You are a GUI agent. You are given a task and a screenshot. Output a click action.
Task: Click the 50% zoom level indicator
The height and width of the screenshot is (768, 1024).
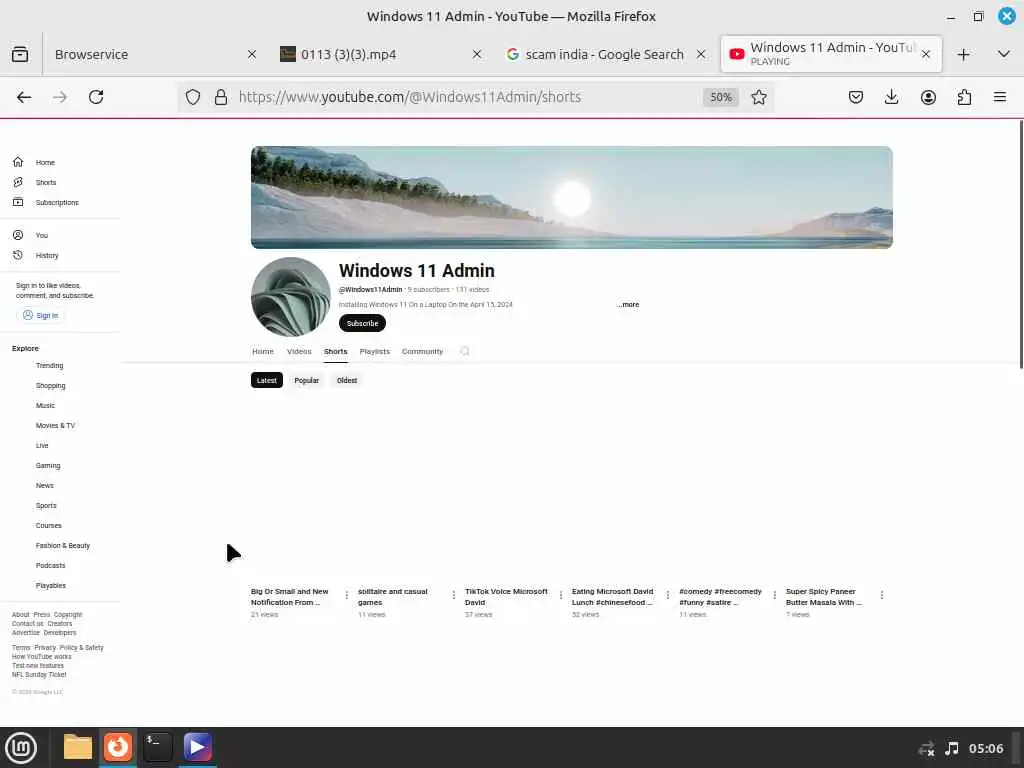(x=720, y=97)
